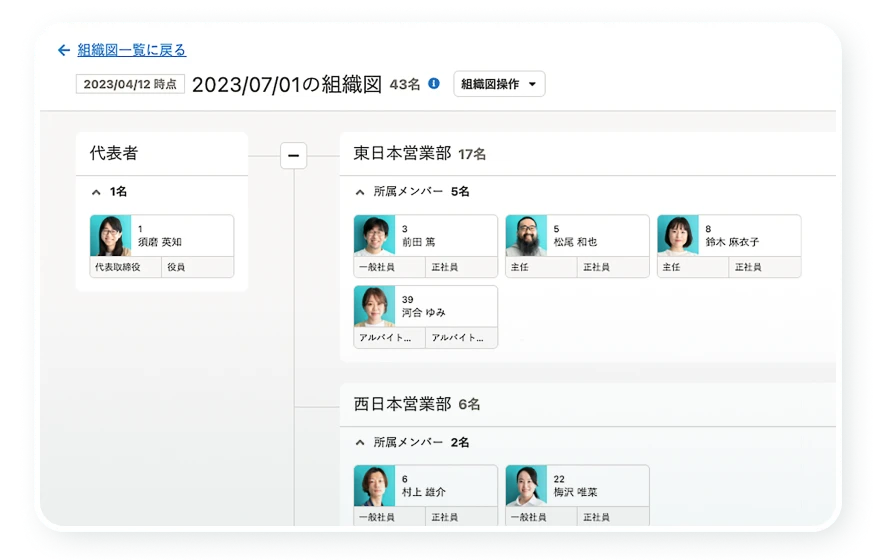Select the 東日本営業部 department heading

point(402,154)
